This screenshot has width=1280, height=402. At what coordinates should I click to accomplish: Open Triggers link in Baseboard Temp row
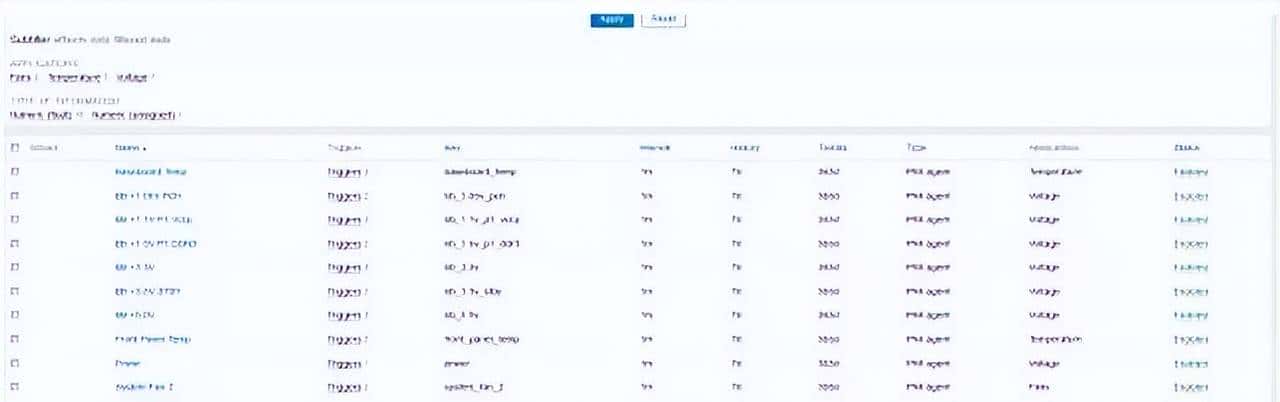[346, 171]
